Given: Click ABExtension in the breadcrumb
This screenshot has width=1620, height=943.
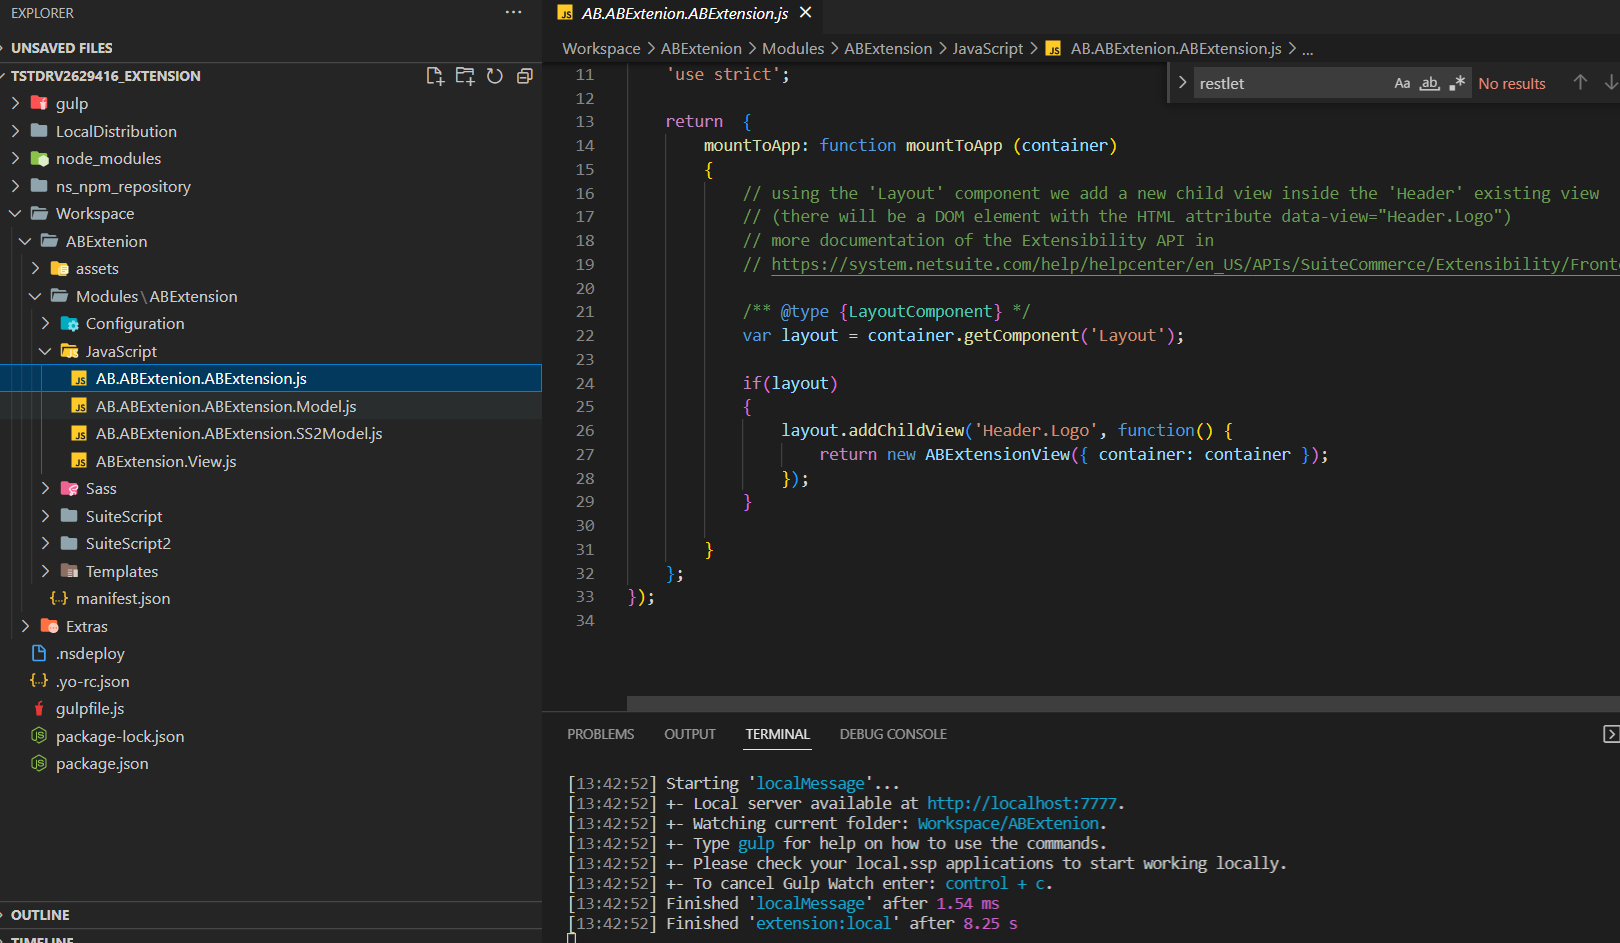Looking at the screenshot, I should (x=888, y=48).
